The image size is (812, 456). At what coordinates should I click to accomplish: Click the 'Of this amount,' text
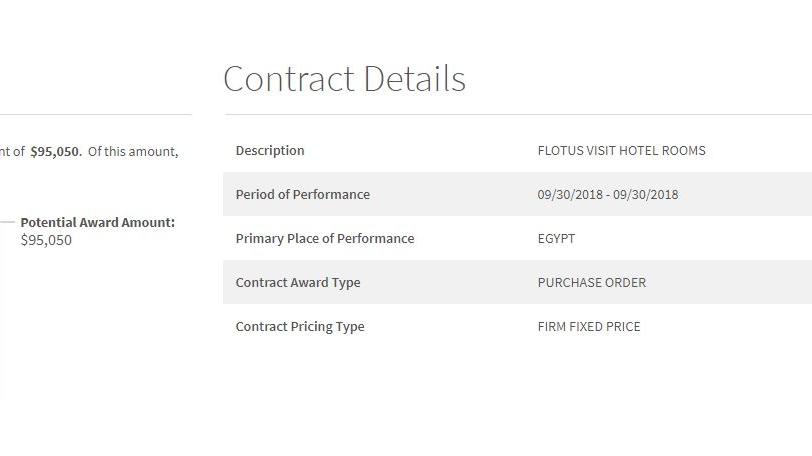pos(133,152)
